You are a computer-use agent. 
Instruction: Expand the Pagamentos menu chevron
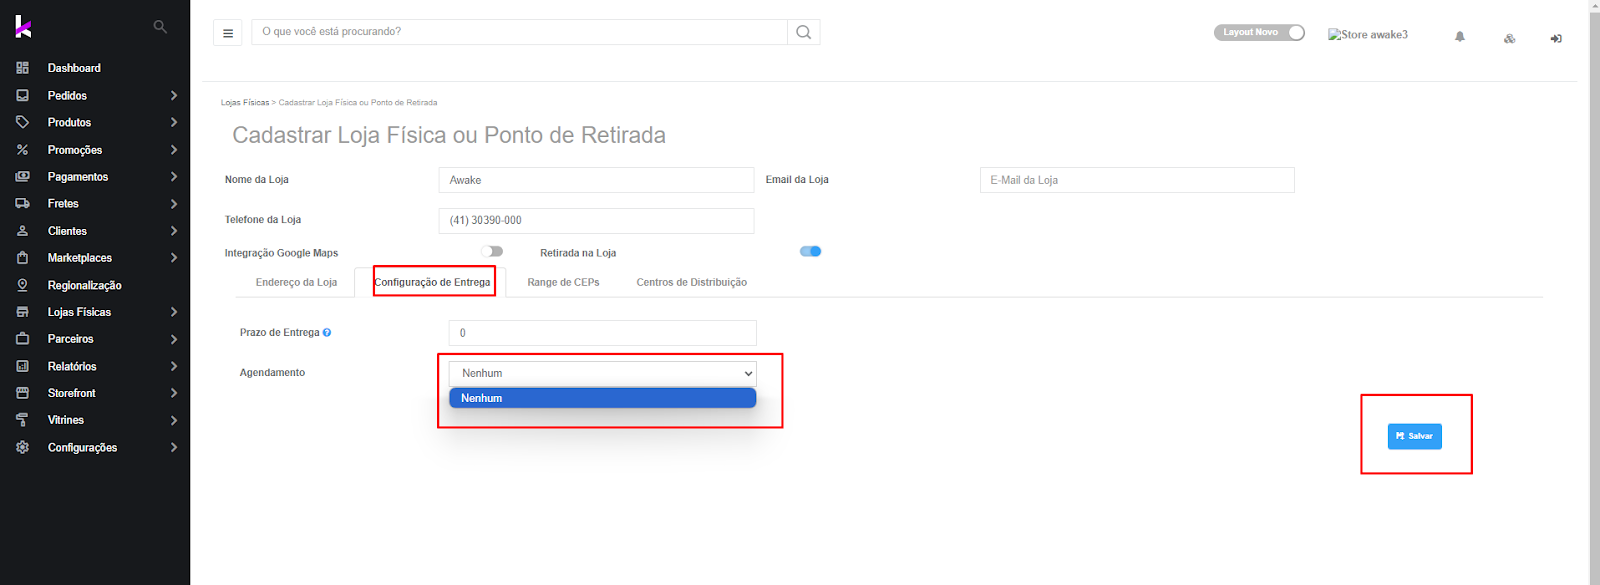pos(174,177)
